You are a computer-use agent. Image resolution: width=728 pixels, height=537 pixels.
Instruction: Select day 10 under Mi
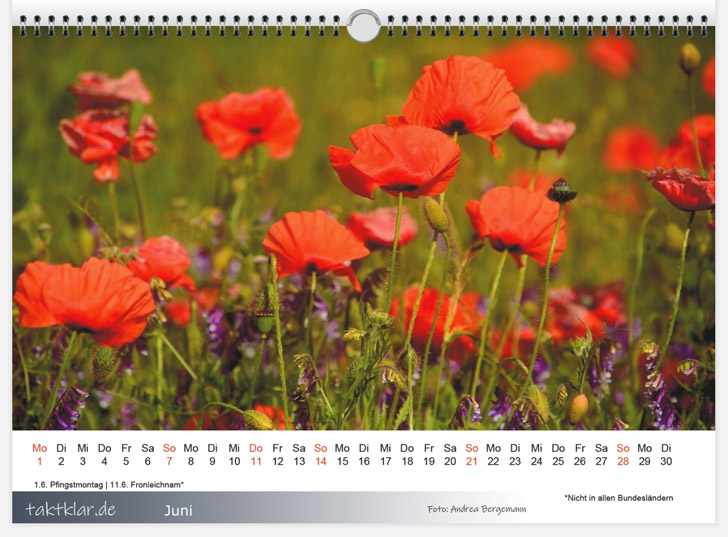[x=234, y=461]
